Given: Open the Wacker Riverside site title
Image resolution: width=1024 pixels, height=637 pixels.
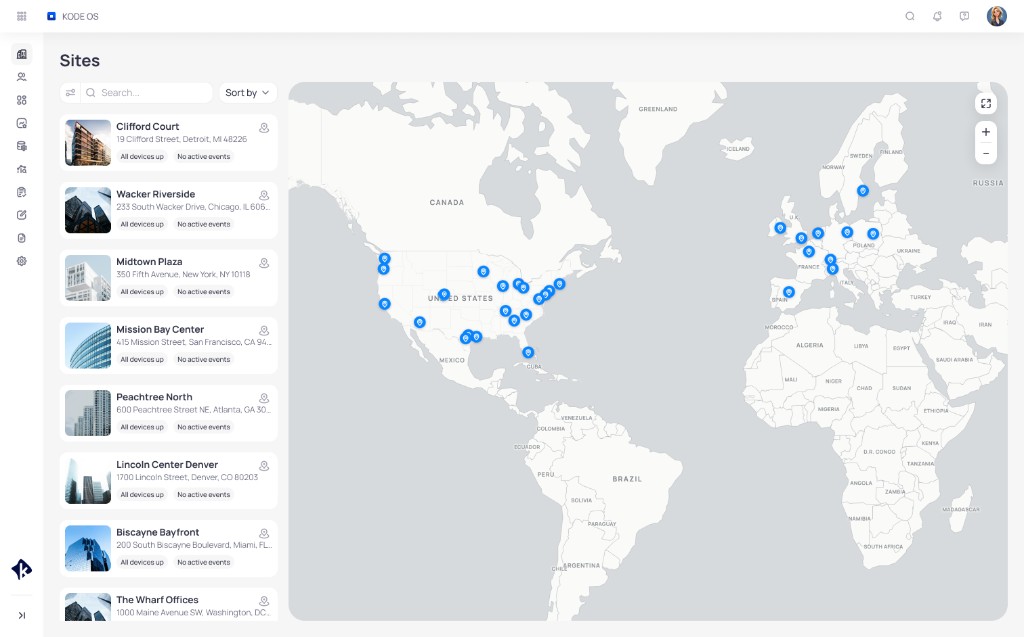Looking at the screenshot, I should tap(155, 194).
